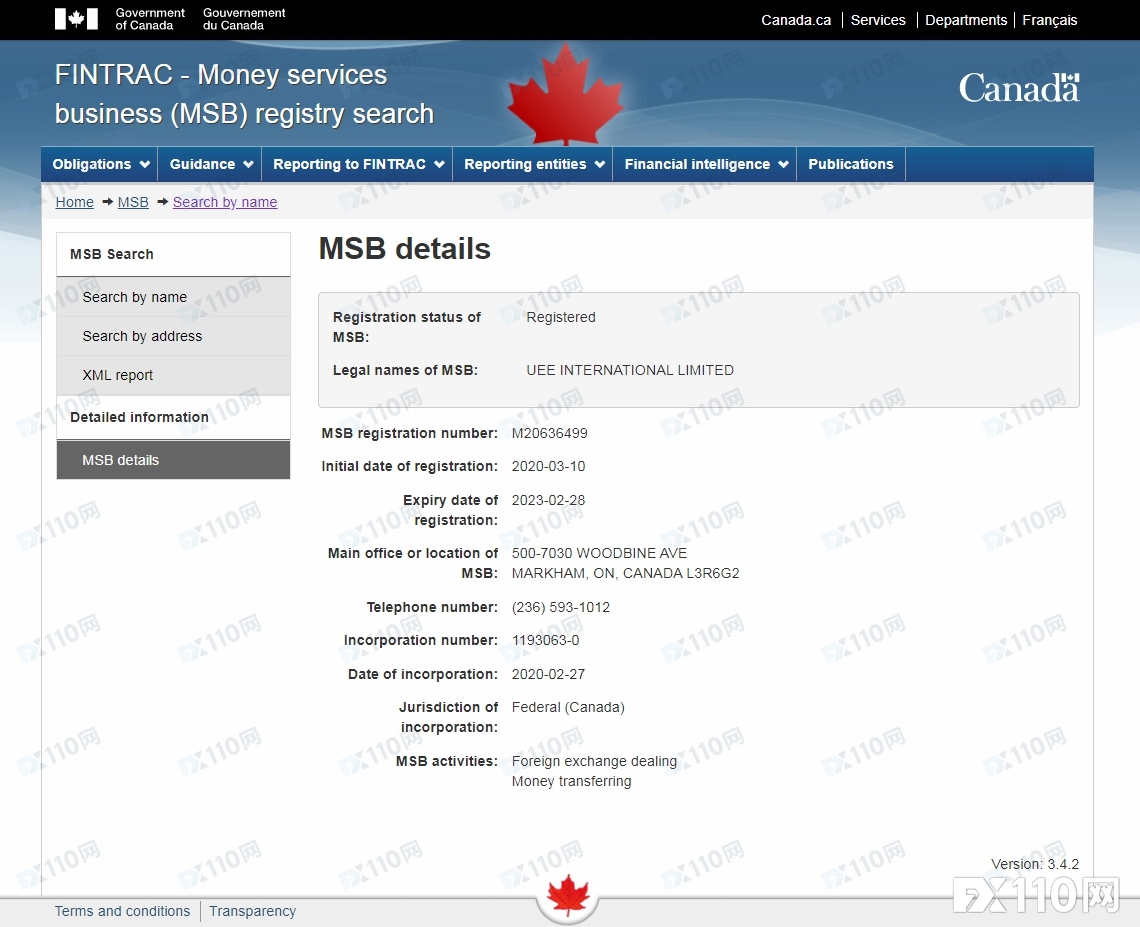Click initial registration date 2020-03-10
Viewport: 1140px width, 927px height.
(548, 466)
